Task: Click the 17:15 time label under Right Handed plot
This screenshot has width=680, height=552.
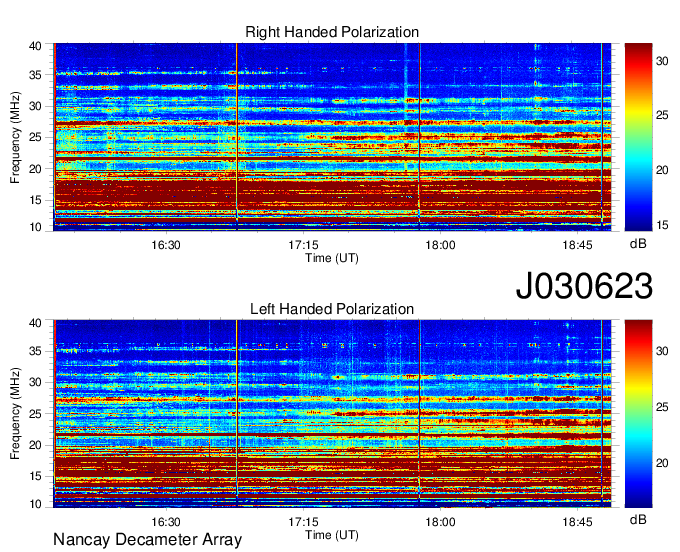Action: [x=303, y=245]
